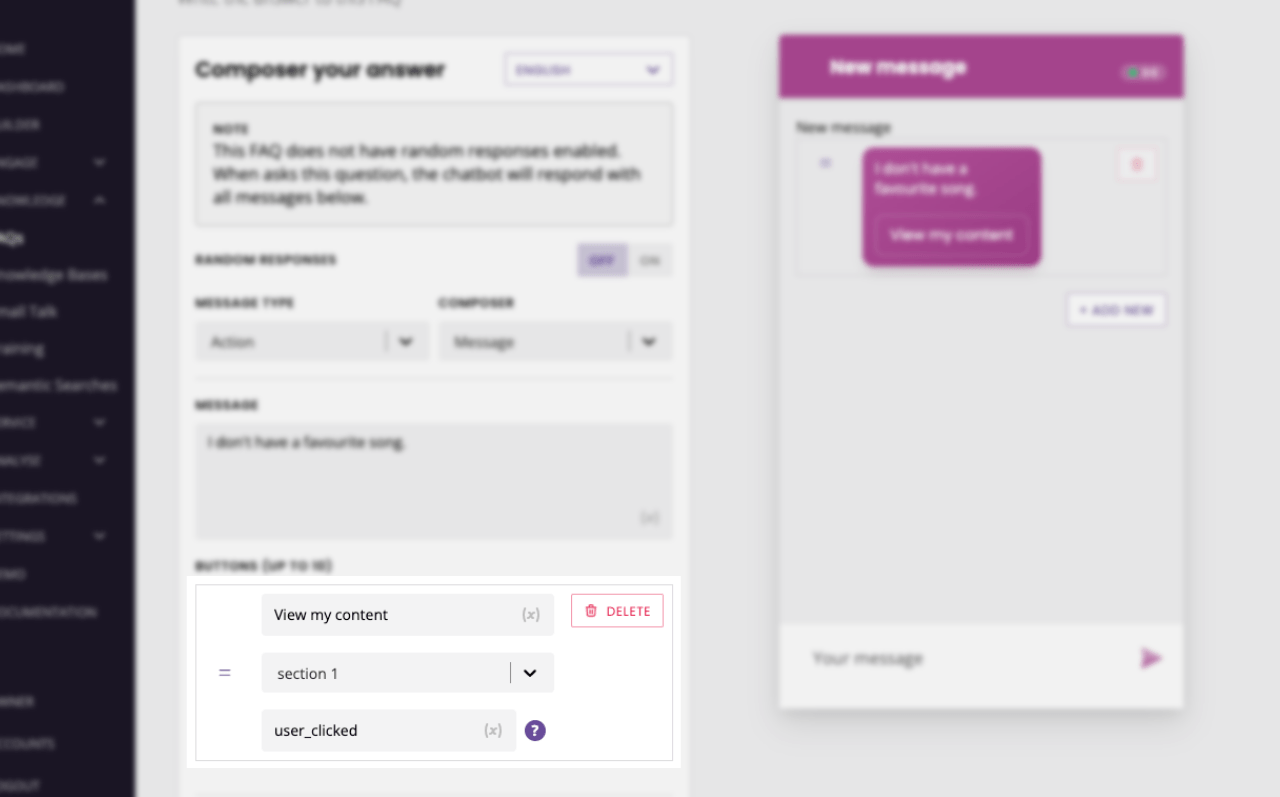
Task: Click delete icon on preview message card
Action: (x=1136, y=165)
